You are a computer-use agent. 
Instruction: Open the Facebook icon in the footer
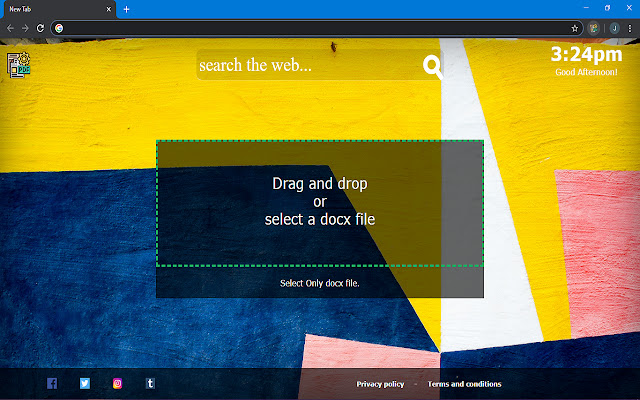pos(52,383)
